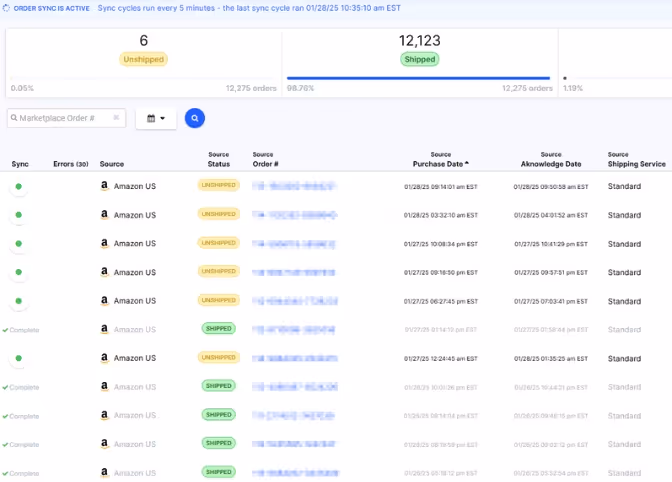This screenshot has width=672, height=482.
Task: Click UNSHIPPED badge in the 01/27/25 06:27:45 pm row
Action: click(219, 300)
